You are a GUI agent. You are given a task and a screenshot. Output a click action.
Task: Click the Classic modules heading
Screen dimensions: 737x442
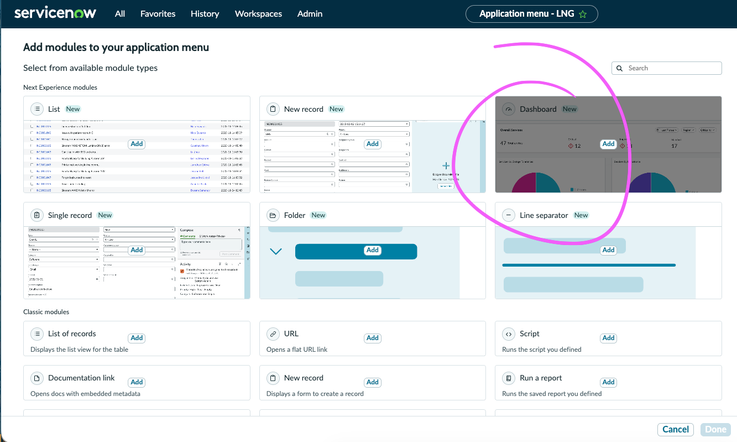click(46, 312)
